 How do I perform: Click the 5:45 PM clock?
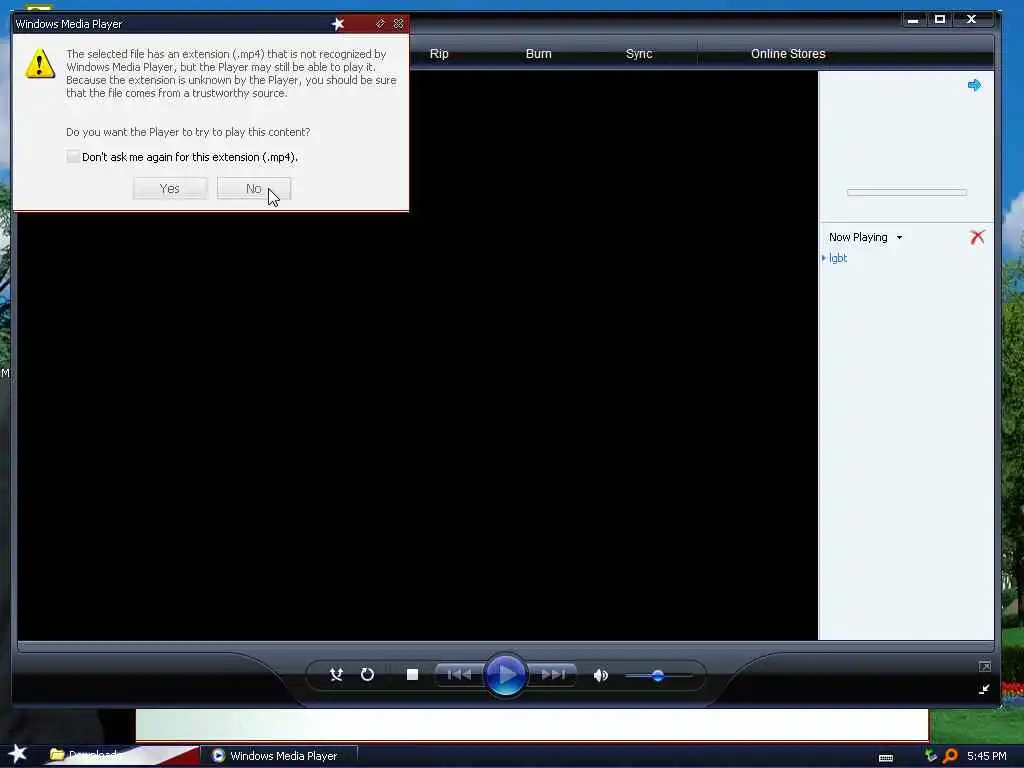[987, 756]
